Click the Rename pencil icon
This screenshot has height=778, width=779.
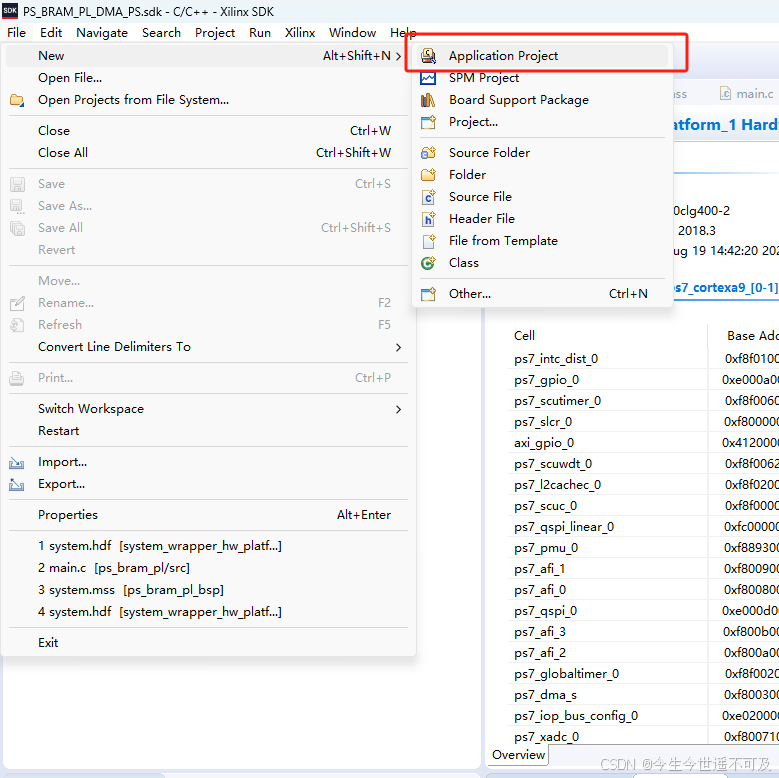click(17, 303)
